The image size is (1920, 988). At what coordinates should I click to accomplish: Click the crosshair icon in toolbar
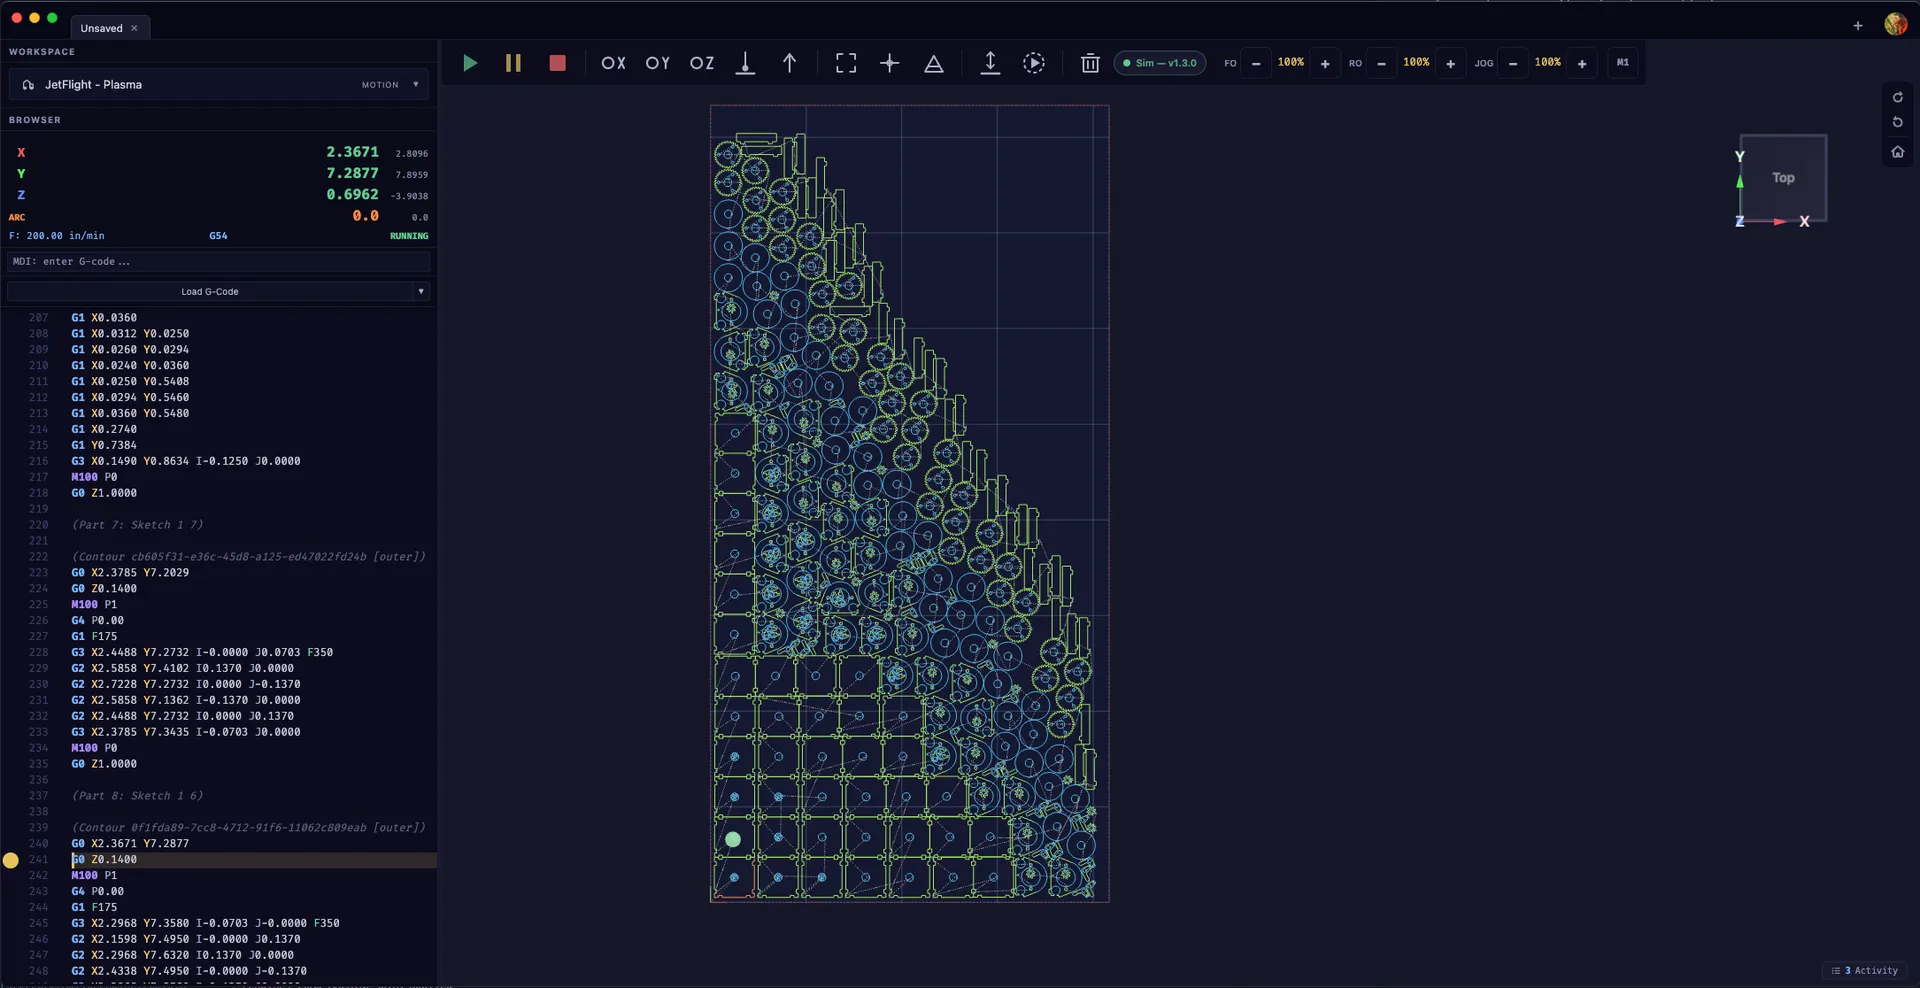[x=890, y=63]
